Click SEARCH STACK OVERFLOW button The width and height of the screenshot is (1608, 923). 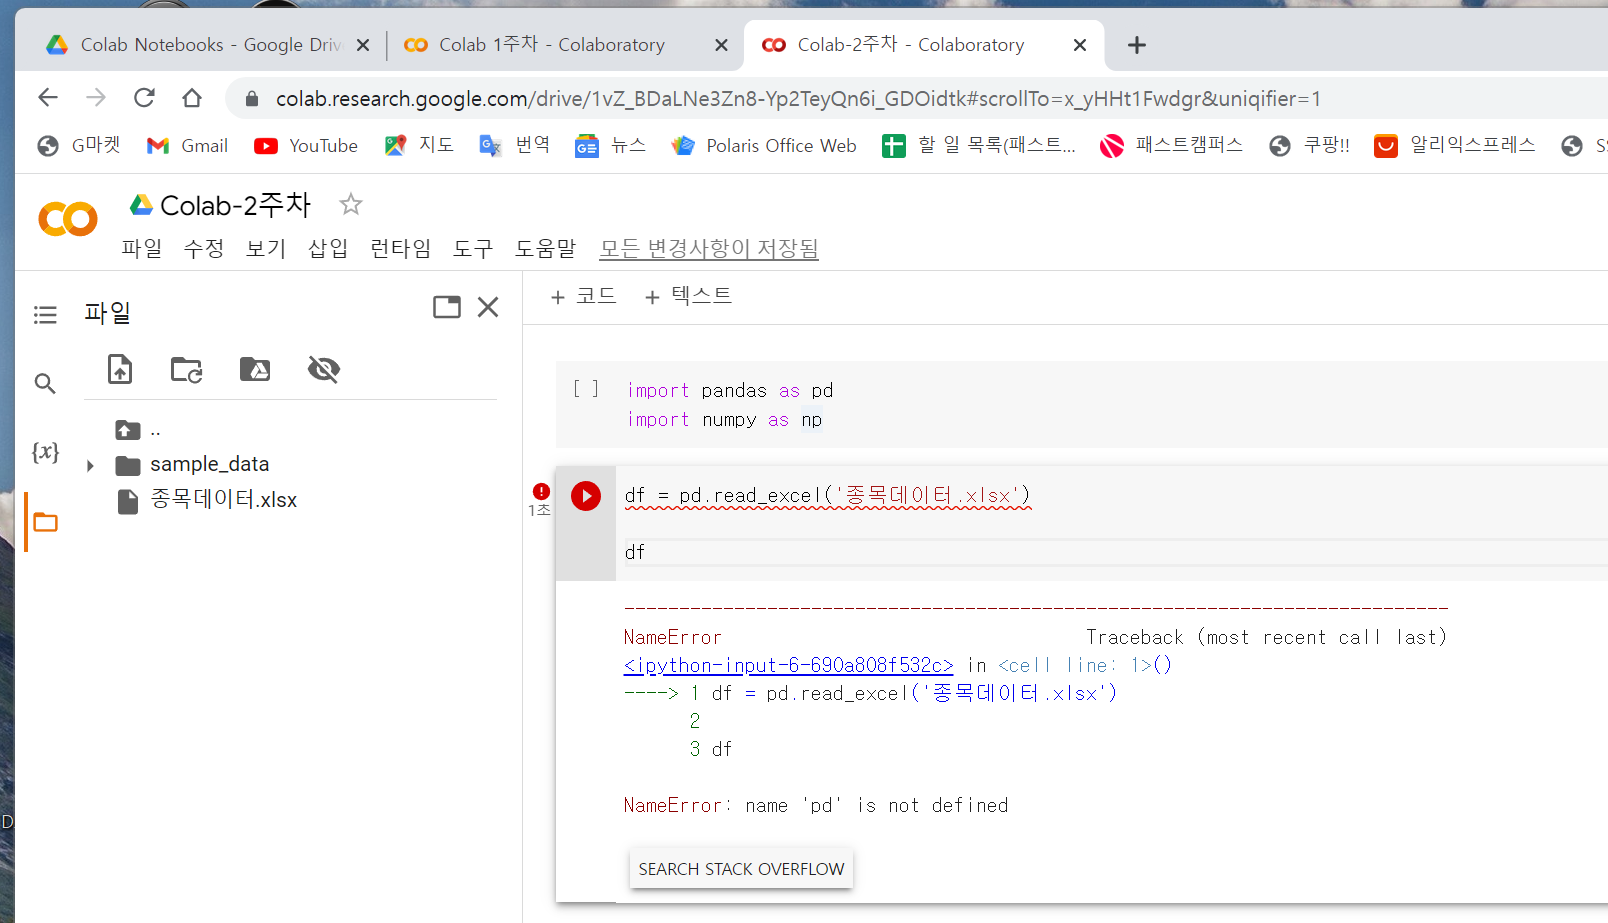(x=741, y=869)
